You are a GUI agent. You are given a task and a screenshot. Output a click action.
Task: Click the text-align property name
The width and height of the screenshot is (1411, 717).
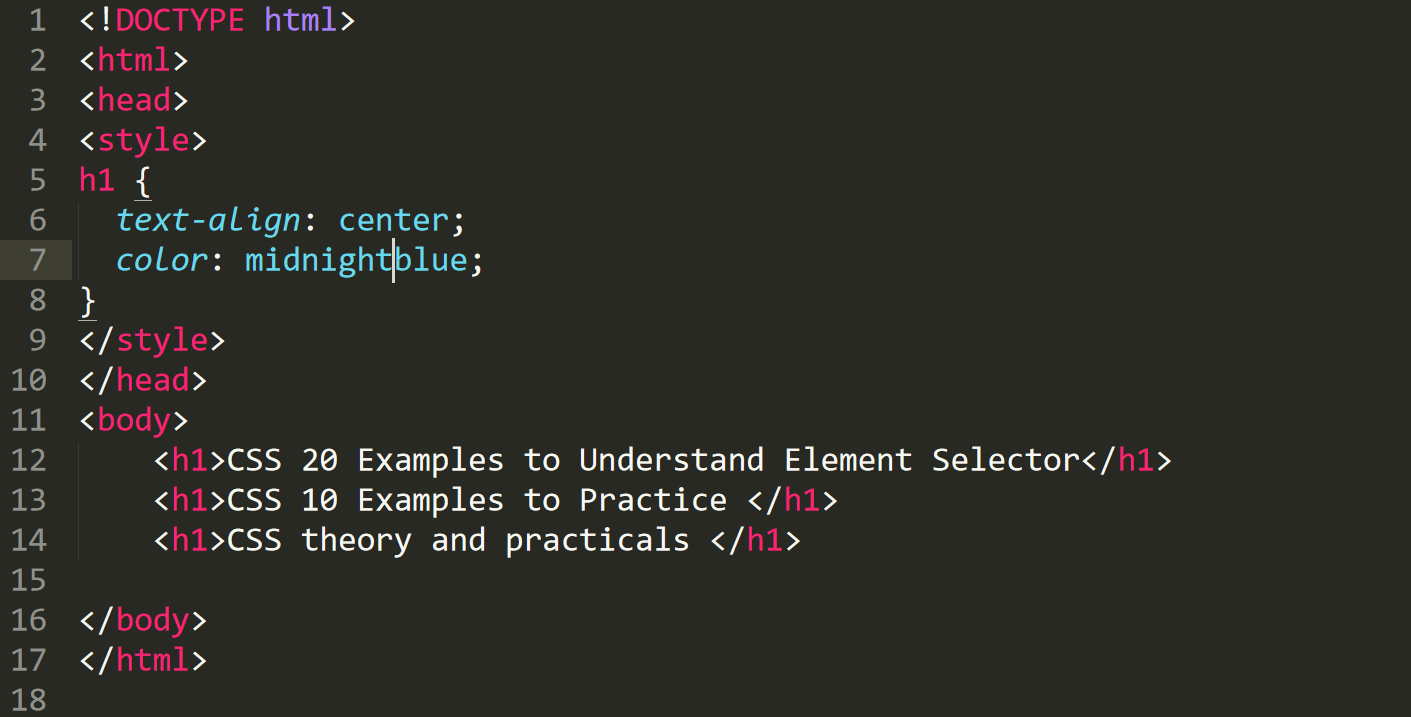[x=208, y=220]
